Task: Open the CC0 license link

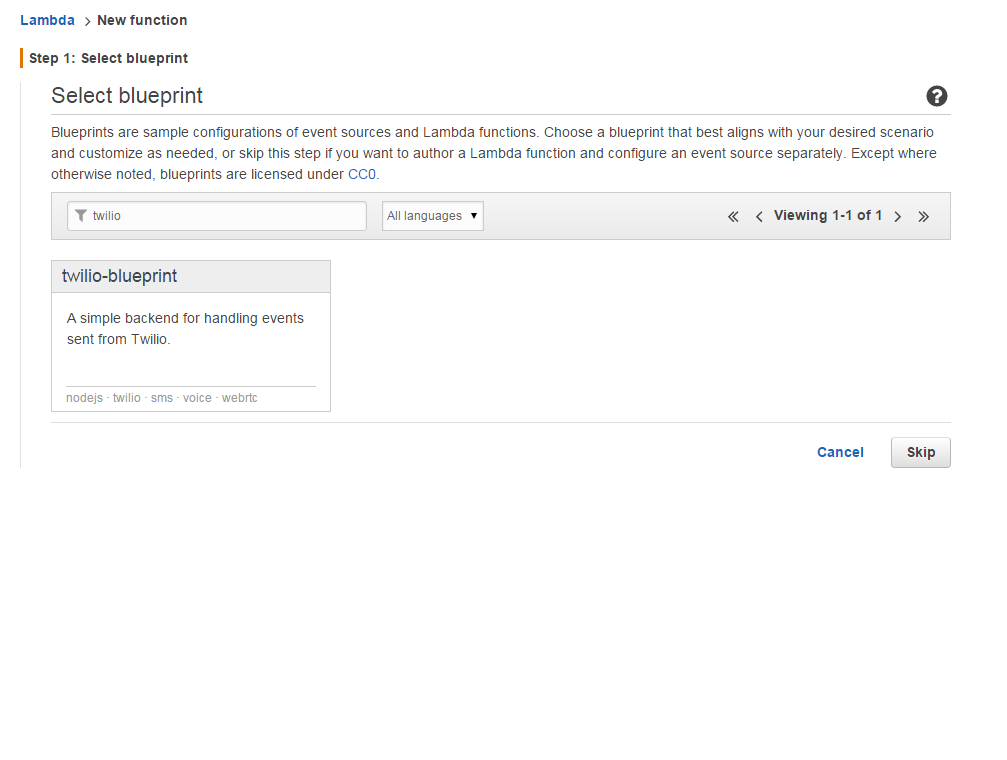Action: click(362, 174)
